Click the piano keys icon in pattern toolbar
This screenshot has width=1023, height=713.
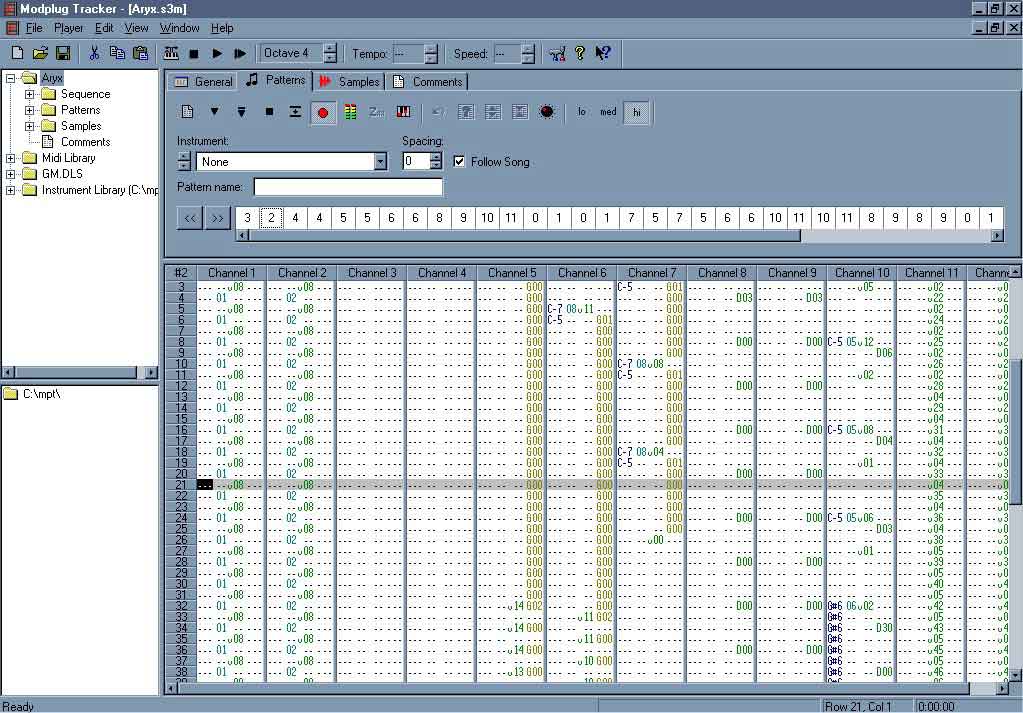403,112
